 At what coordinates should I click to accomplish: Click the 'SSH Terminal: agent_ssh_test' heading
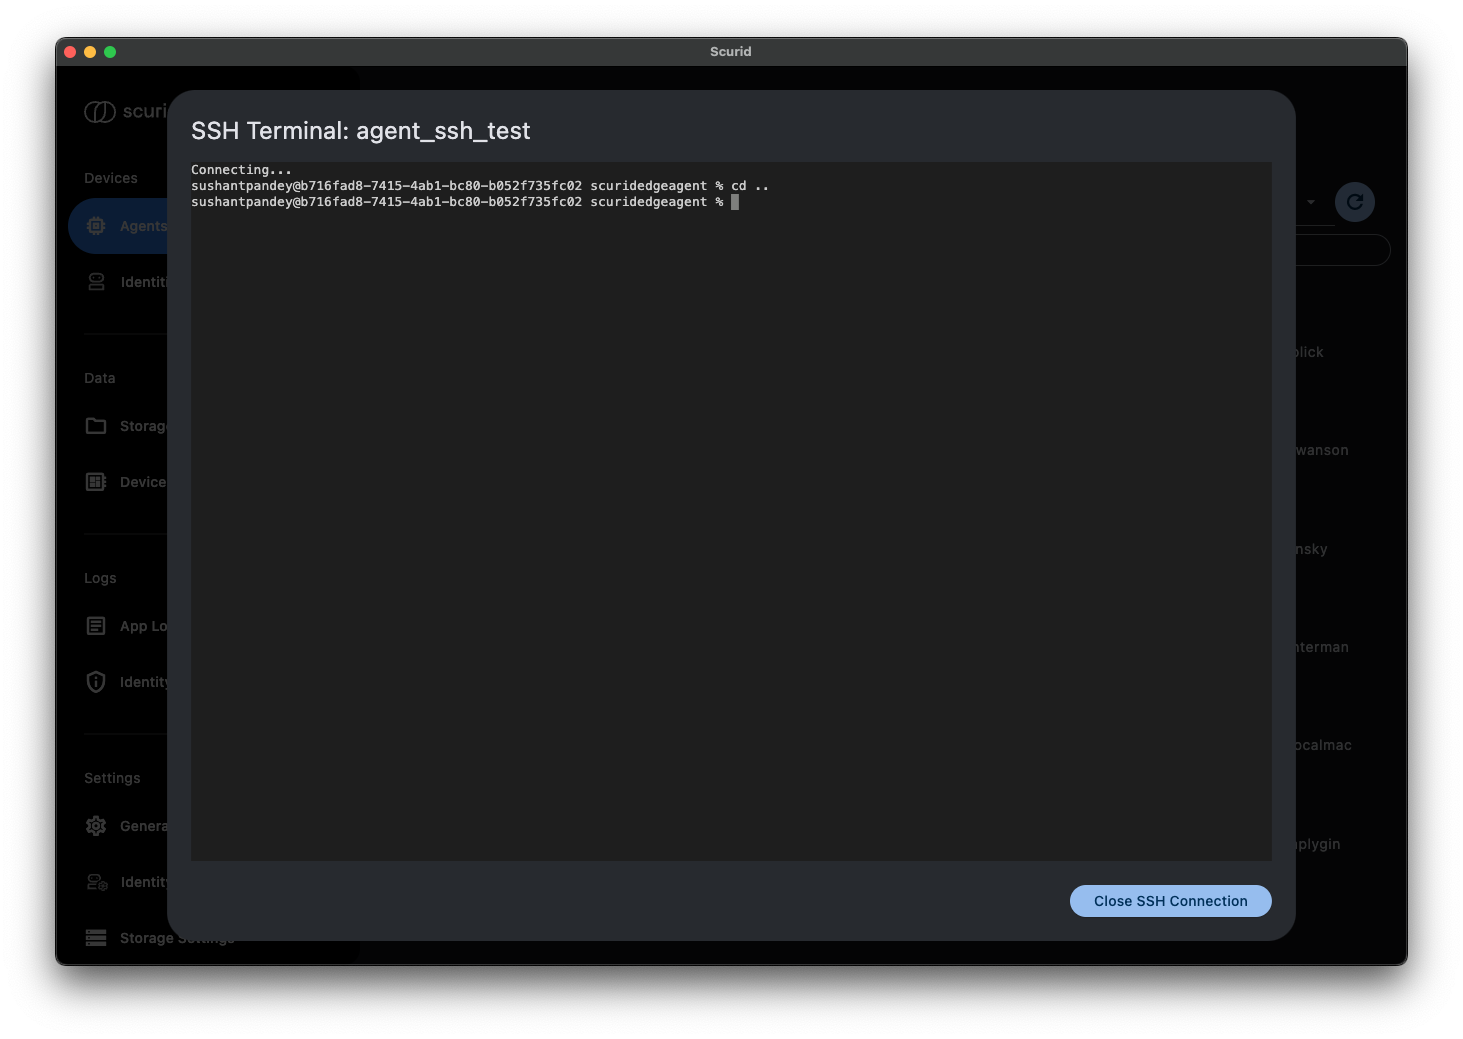[x=360, y=131]
